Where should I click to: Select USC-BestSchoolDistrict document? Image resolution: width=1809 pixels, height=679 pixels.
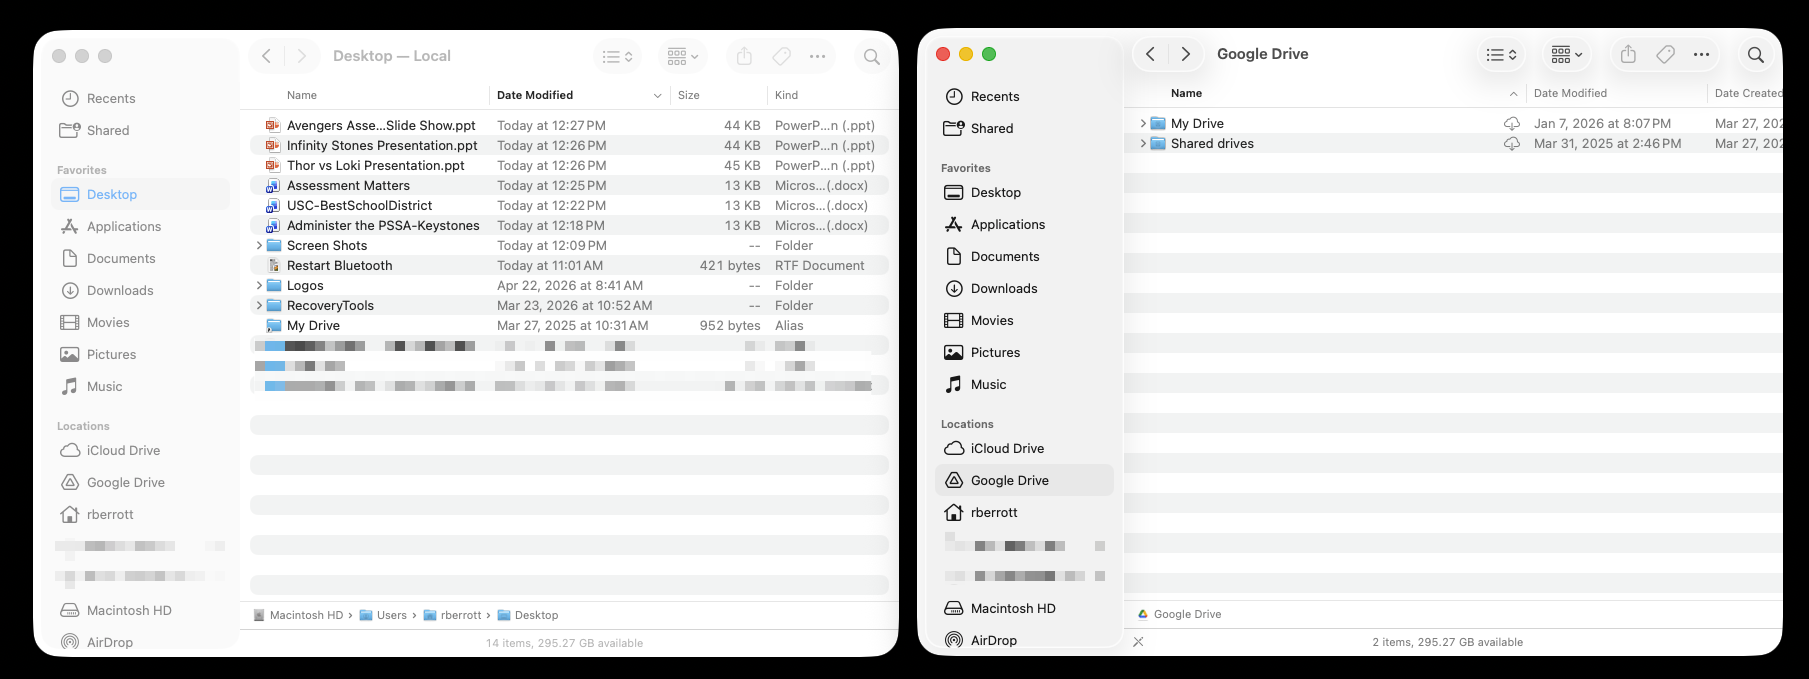[x=569, y=205]
